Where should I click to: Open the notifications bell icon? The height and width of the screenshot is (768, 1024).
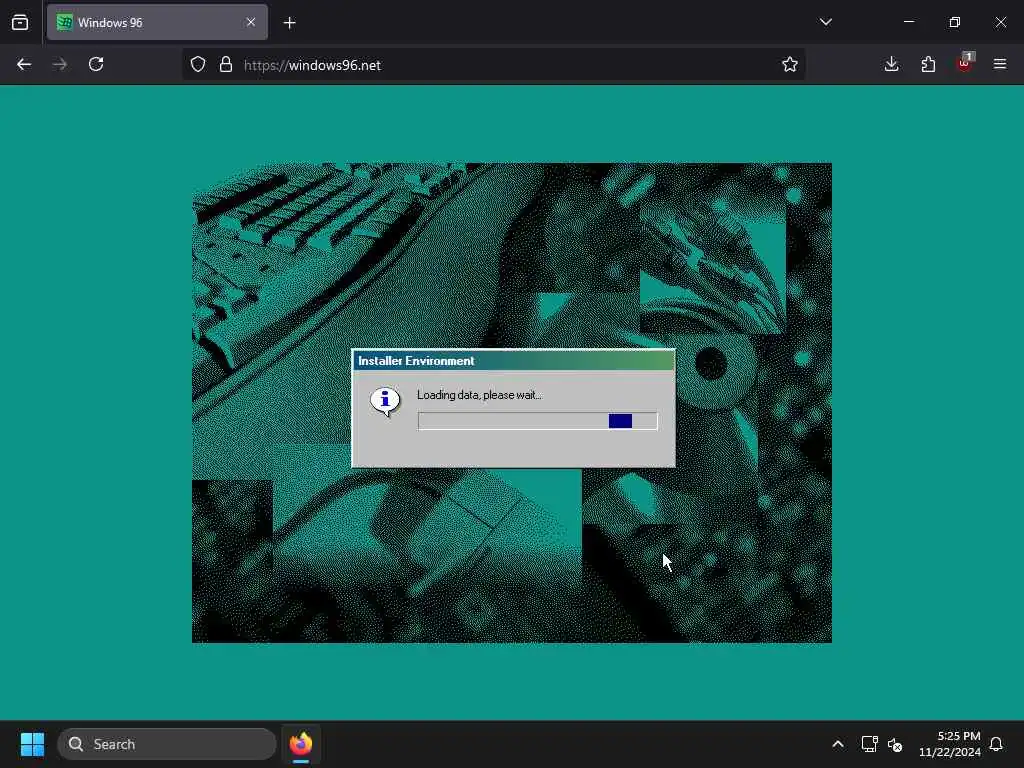point(997,744)
